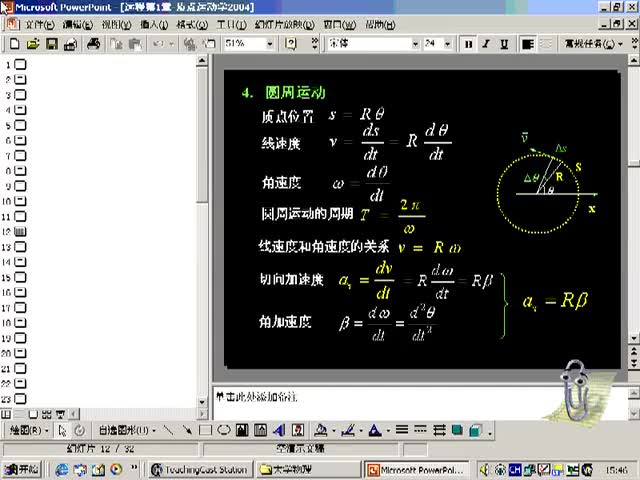Expand the standard toolbar overflow chevron
640x480 pixels.
(x=315, y=44)
